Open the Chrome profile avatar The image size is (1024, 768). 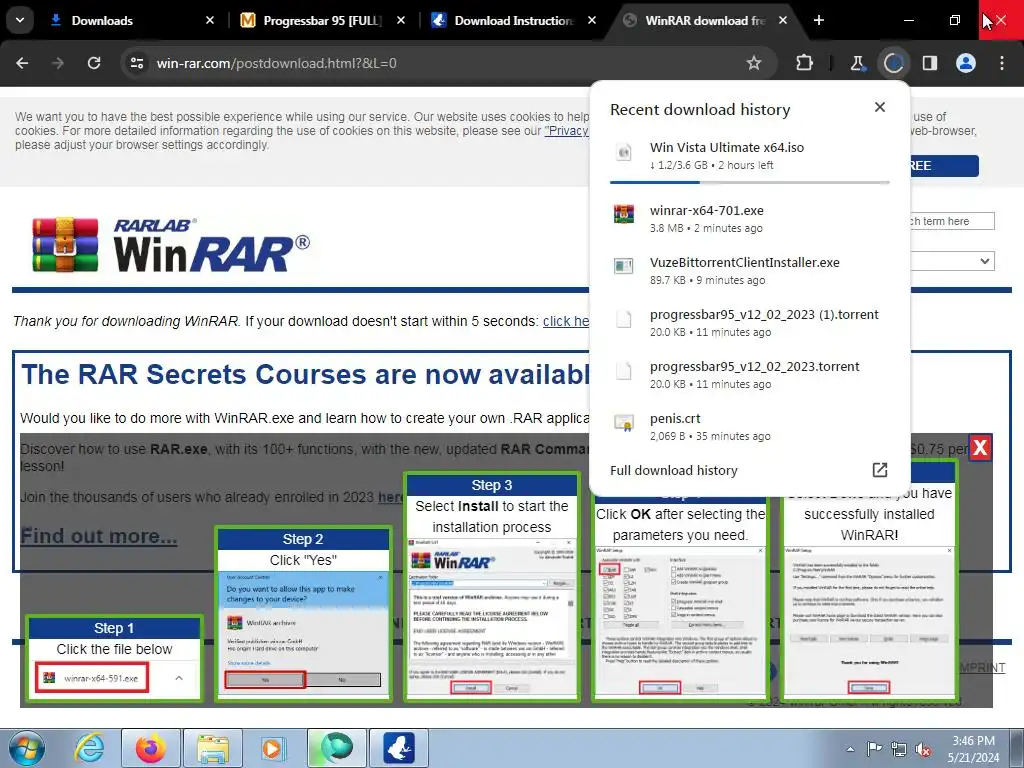(966, 63)
